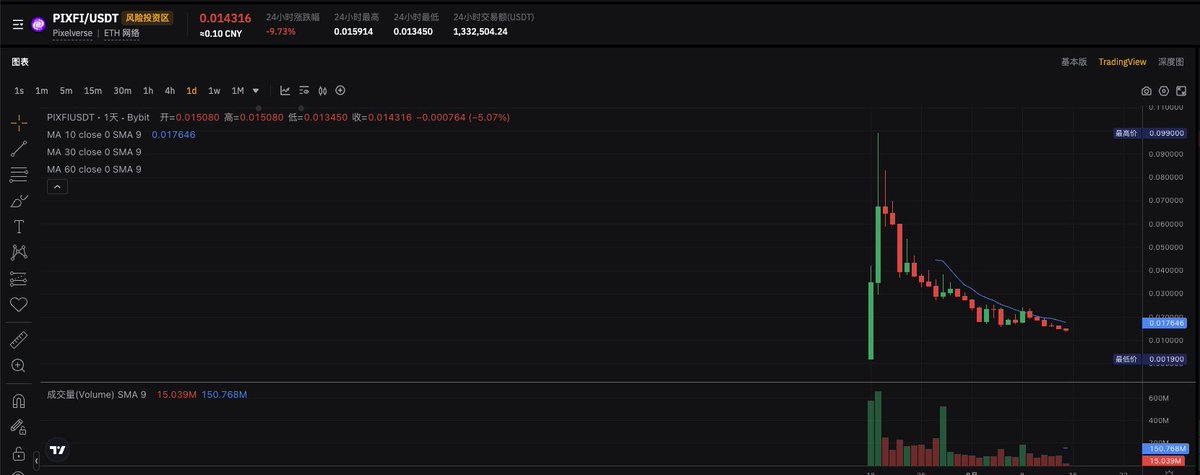Viewport: 1200px width, 475px height.
Task: Select the 1m interval
Action: pyautogui.click(x=42, y=91)
